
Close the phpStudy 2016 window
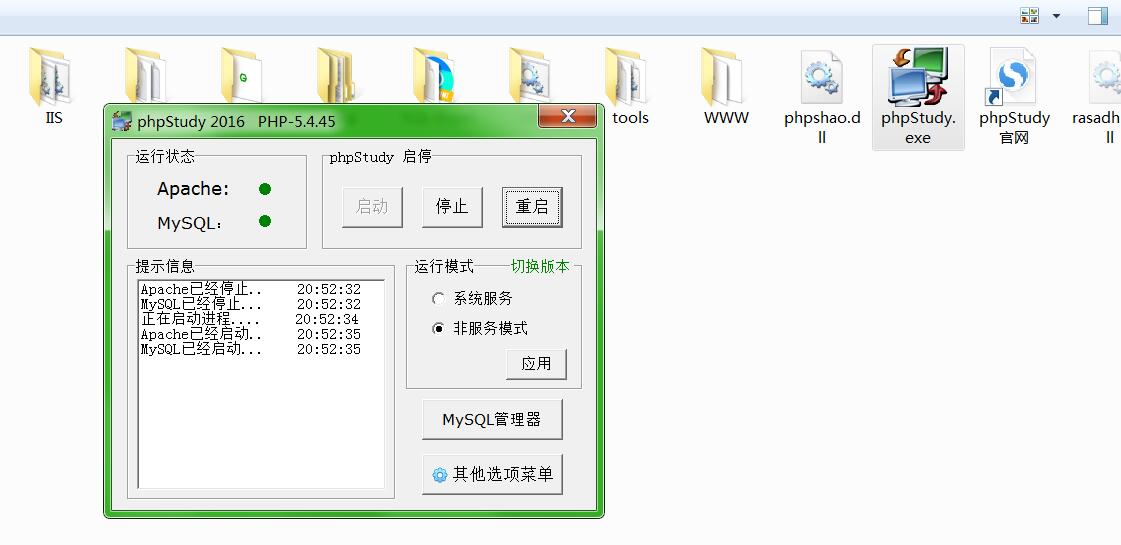tap(568, 116)
